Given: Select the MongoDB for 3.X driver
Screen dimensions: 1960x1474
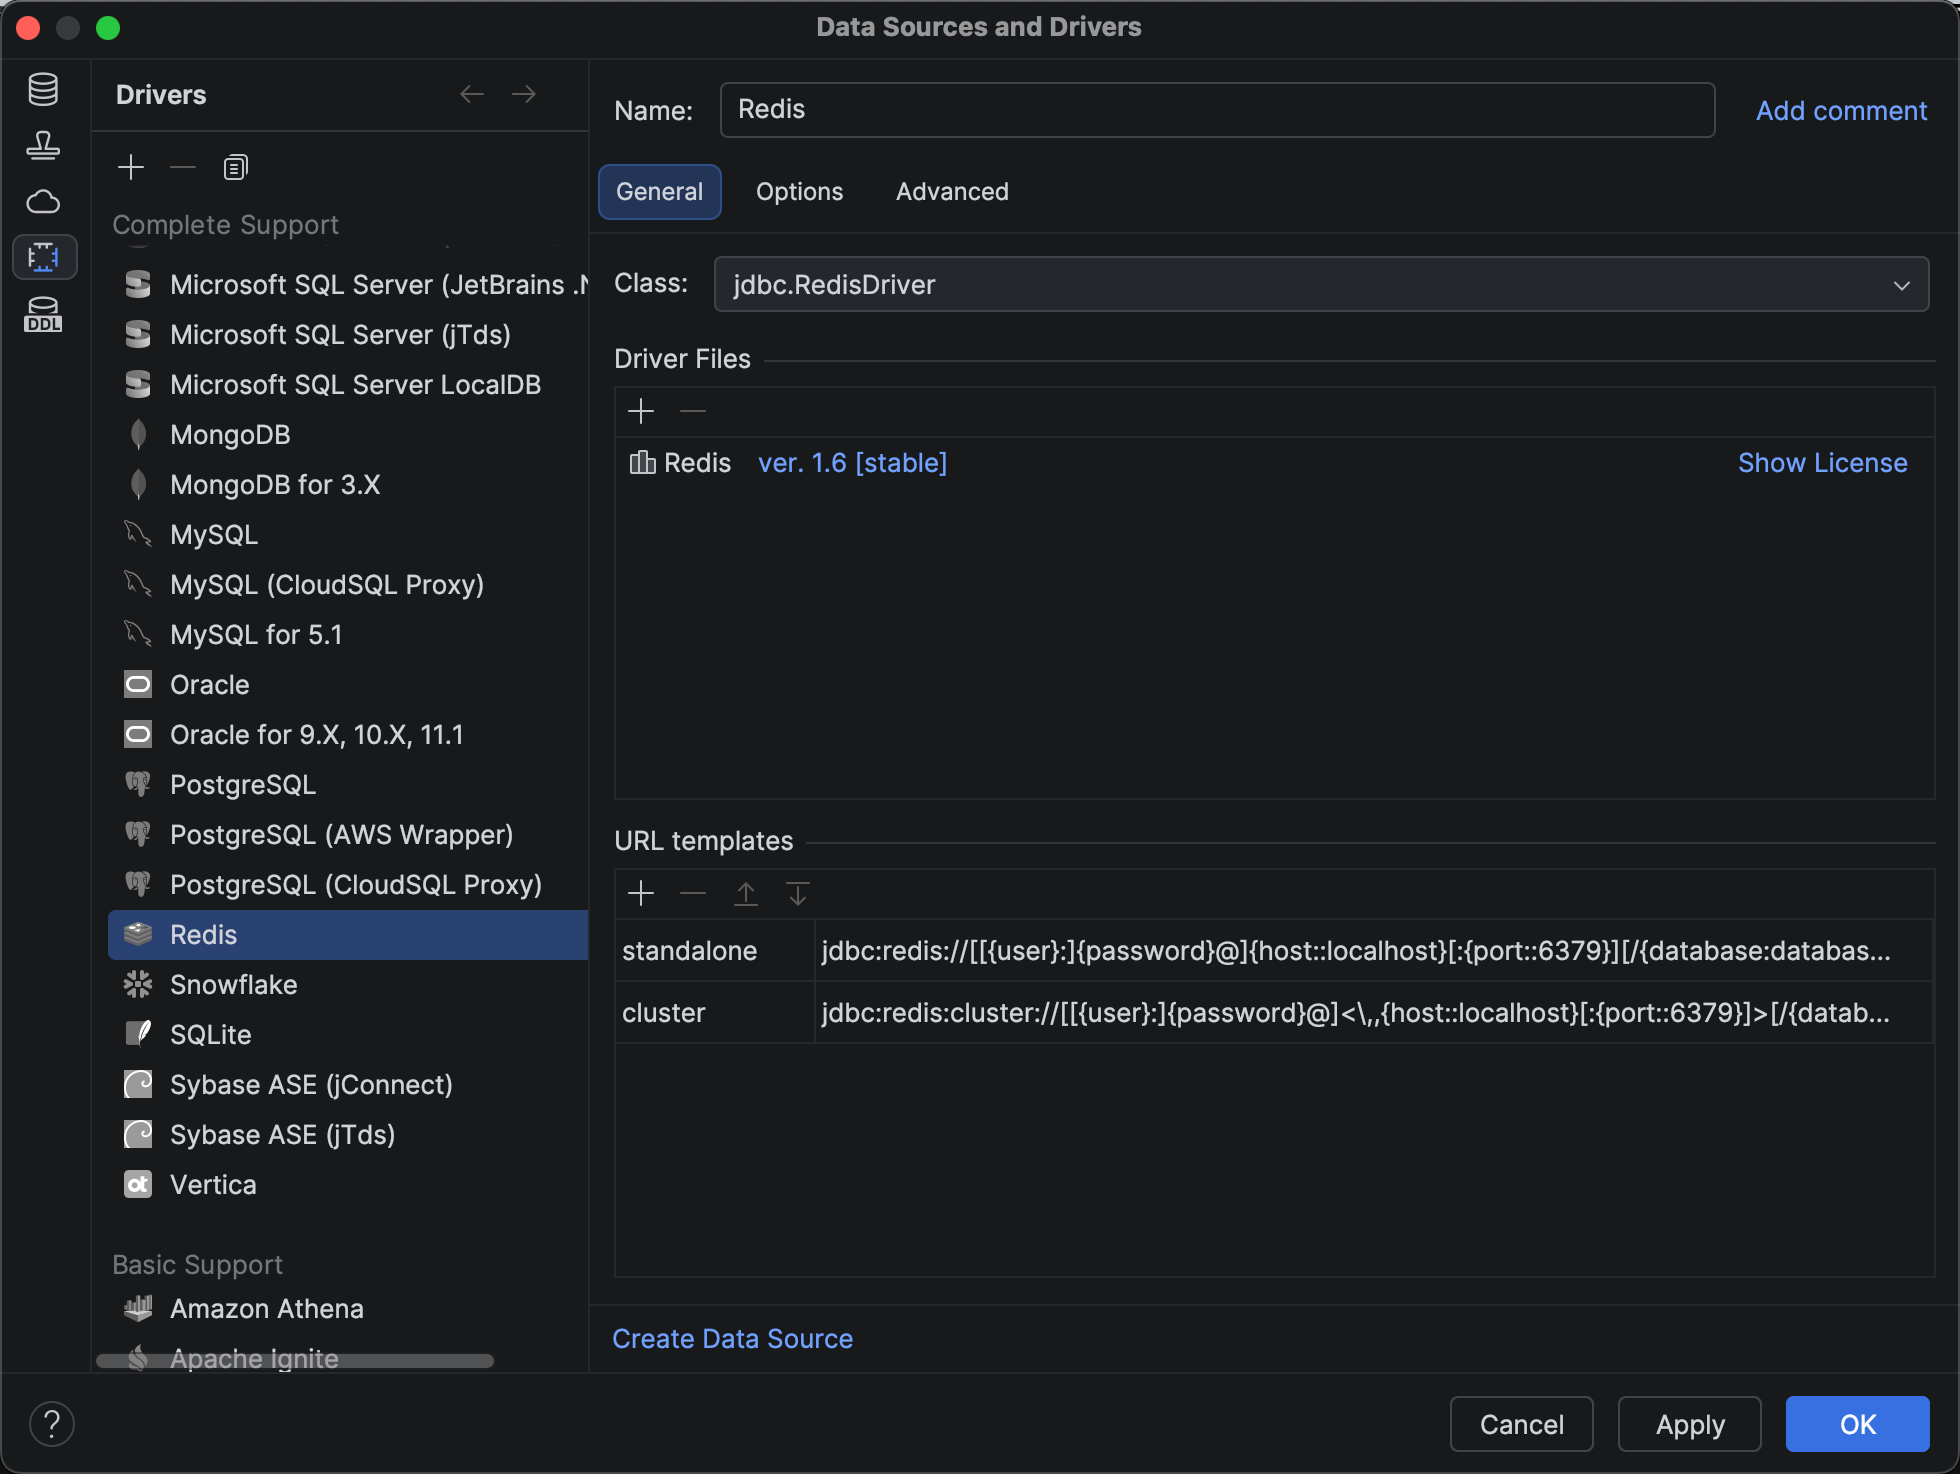Looking at the screenshot, I should click(348, 484).
